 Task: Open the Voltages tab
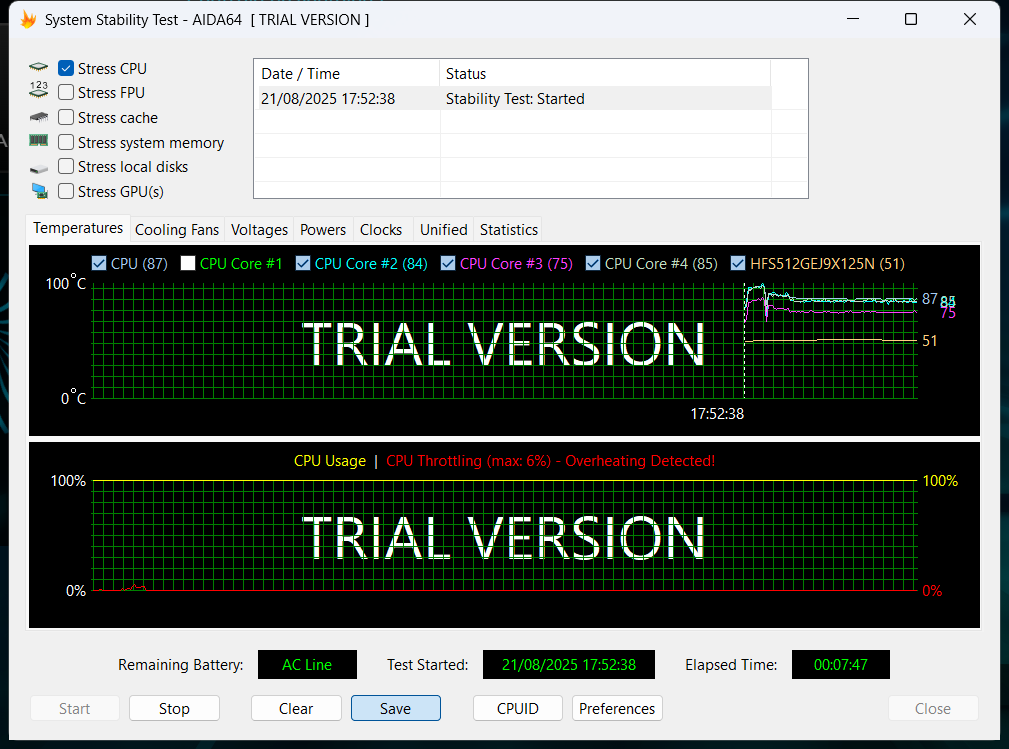[x=259, y=230]
